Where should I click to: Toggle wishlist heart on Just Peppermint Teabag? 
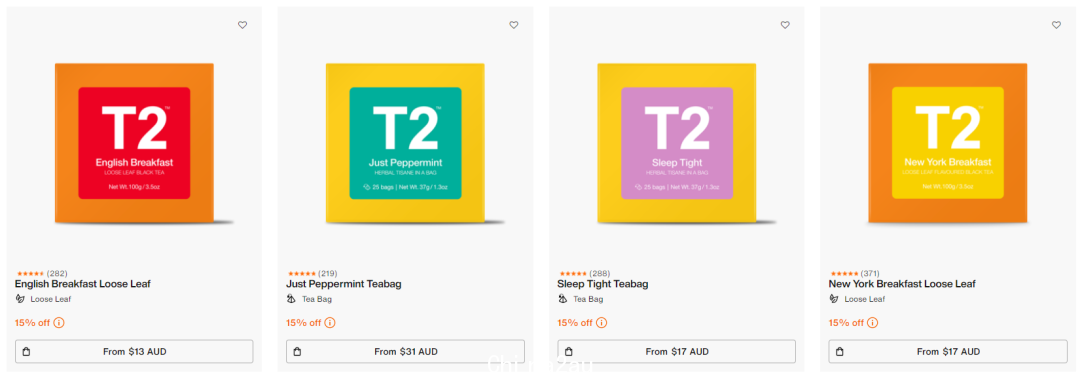(514, 25)
